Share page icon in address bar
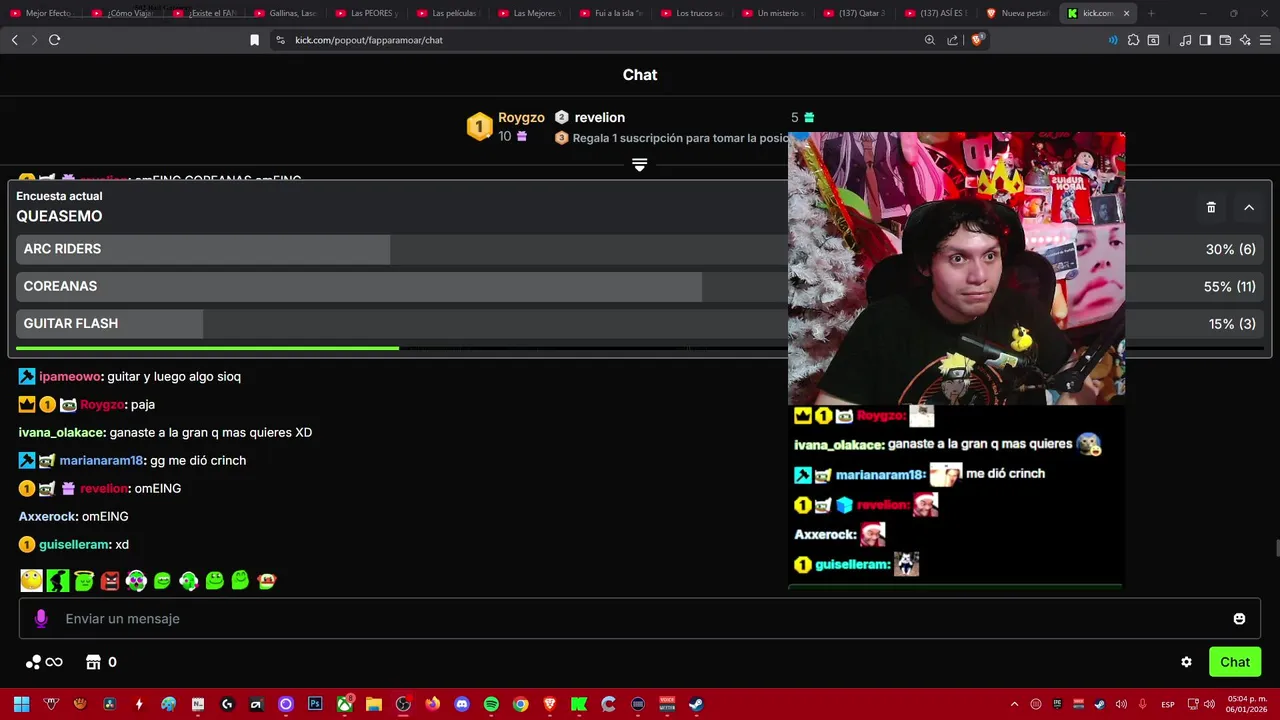Screen dimensions: 1280x720 (952, 40)
